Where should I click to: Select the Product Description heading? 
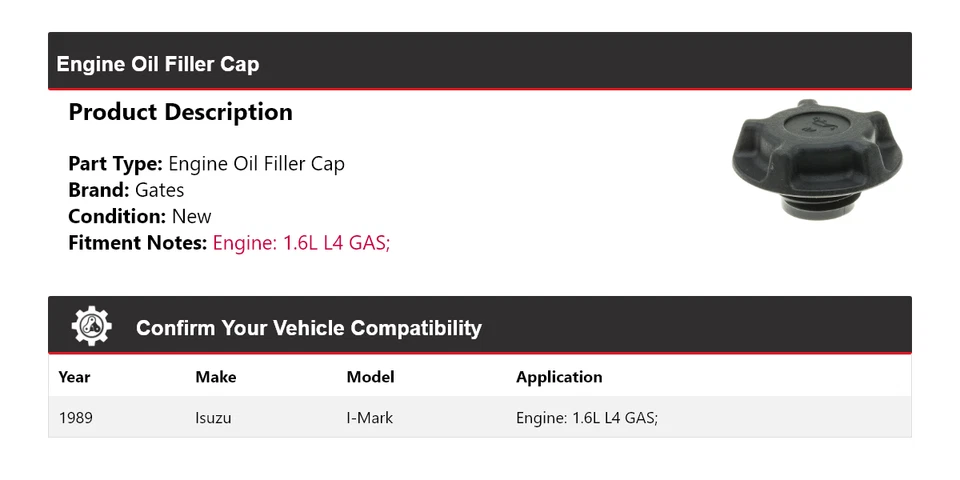[x=181, y=112]
